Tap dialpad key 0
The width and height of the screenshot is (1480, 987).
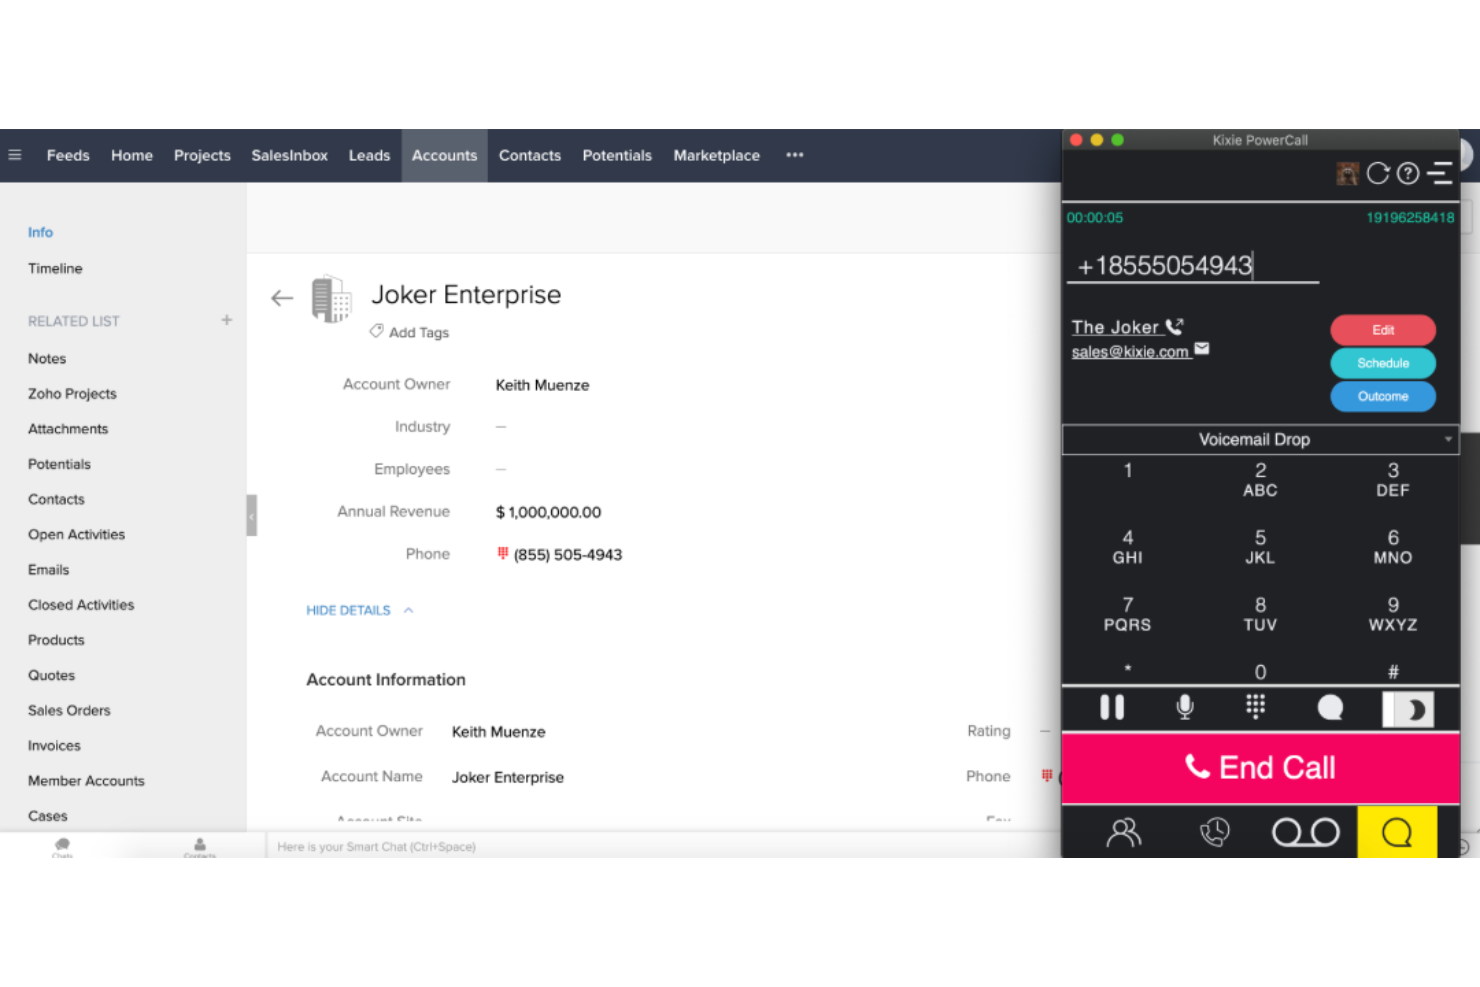[x=1260, y=672]
